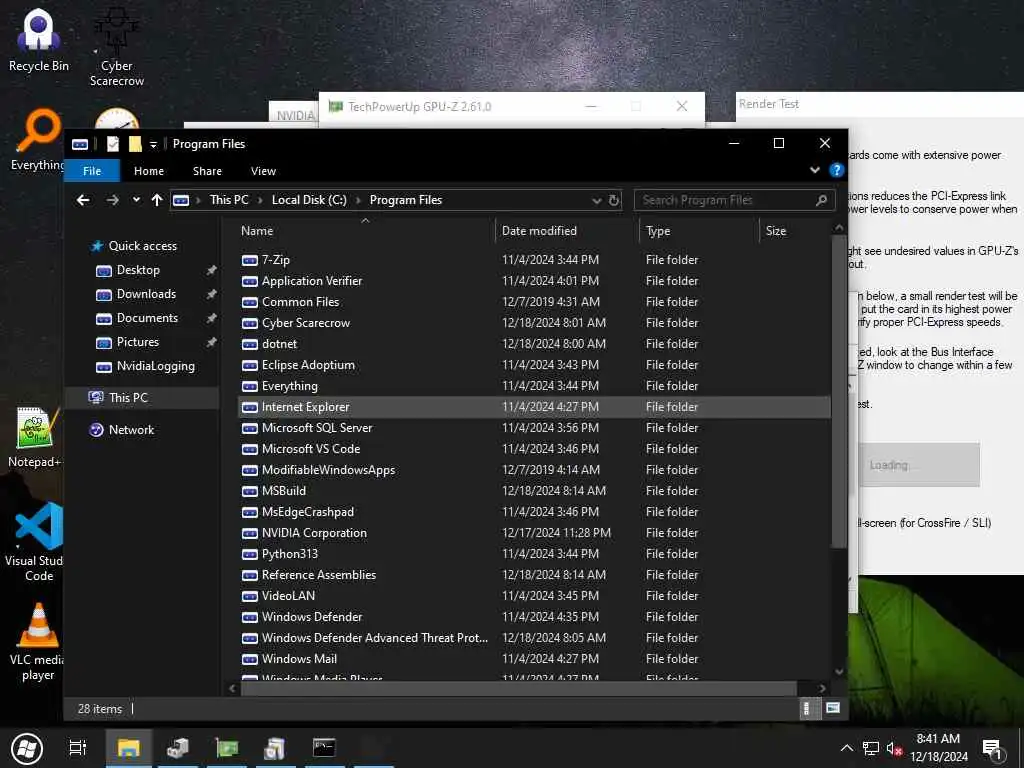Switch to large icons view layout

coord(833,709)
